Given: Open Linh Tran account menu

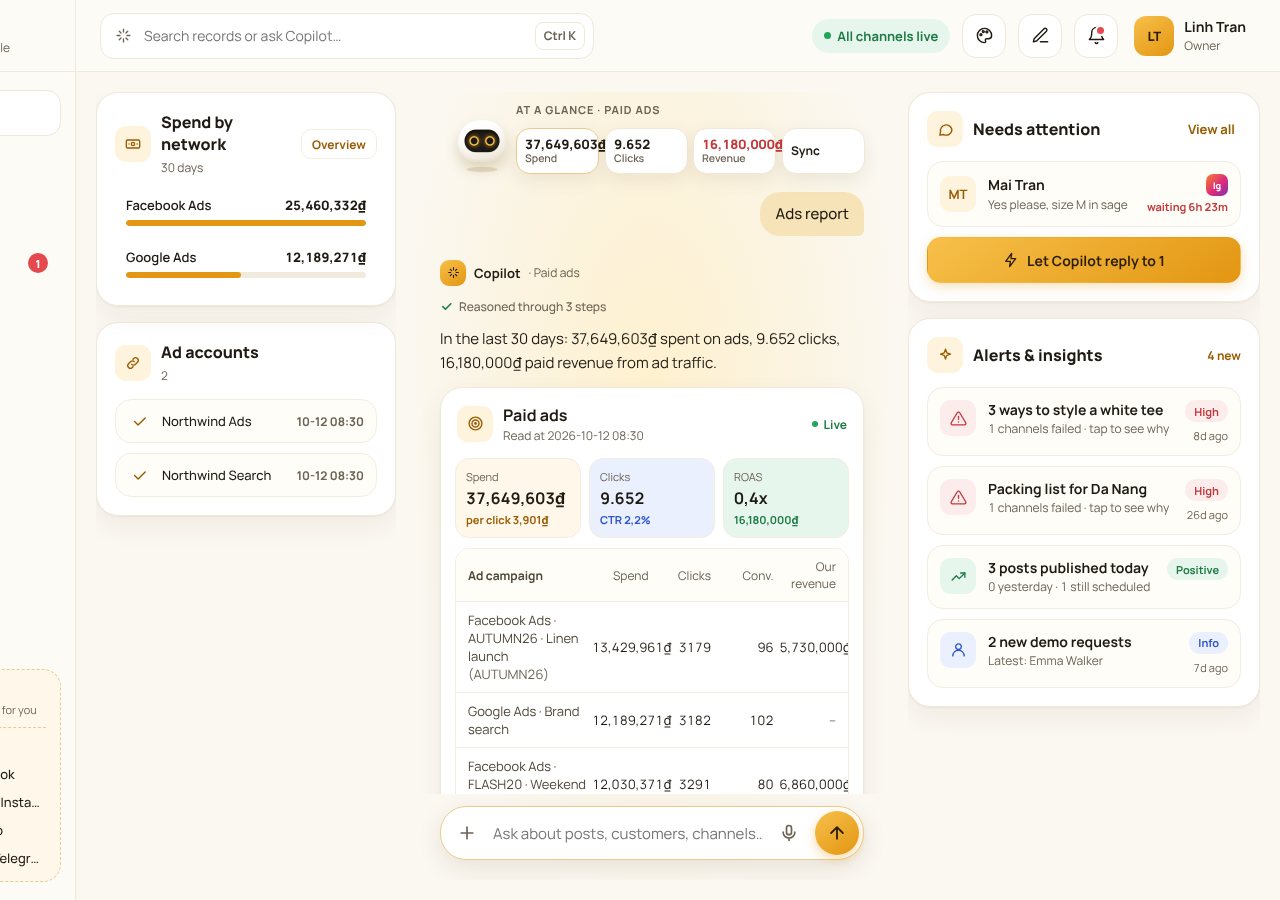Looking at the screenshot, I should point(1190,36).
